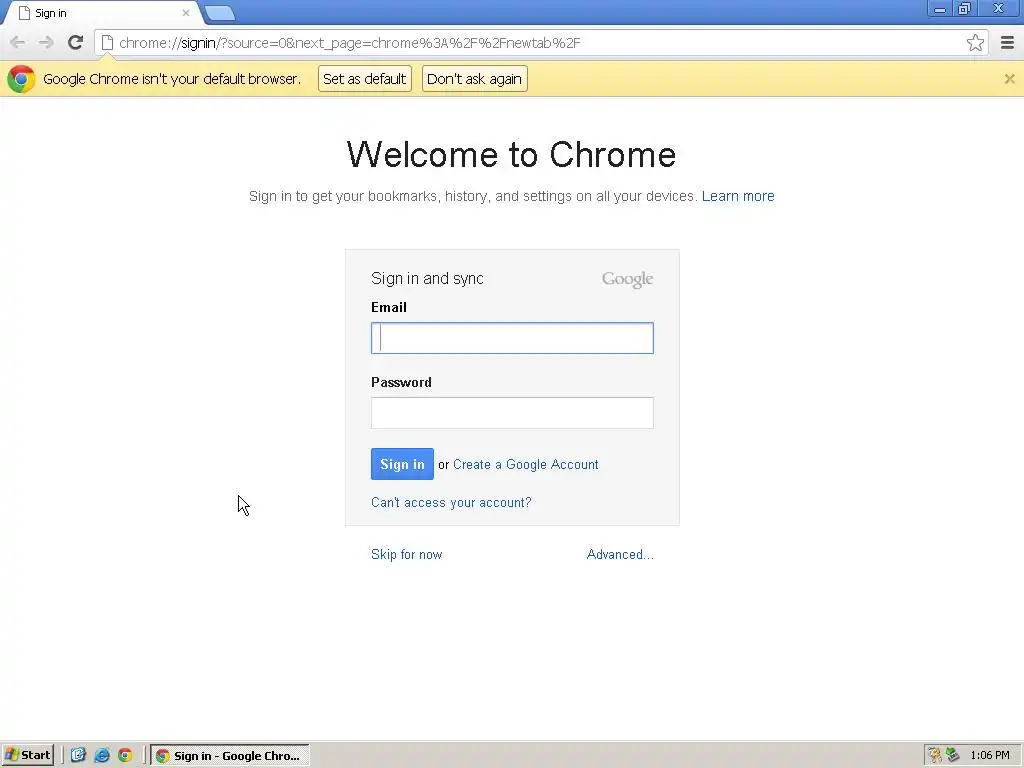This screenshot has height=768, width=1024.
Task: Focus the Email input field
Action: click(x=512, y=338)
